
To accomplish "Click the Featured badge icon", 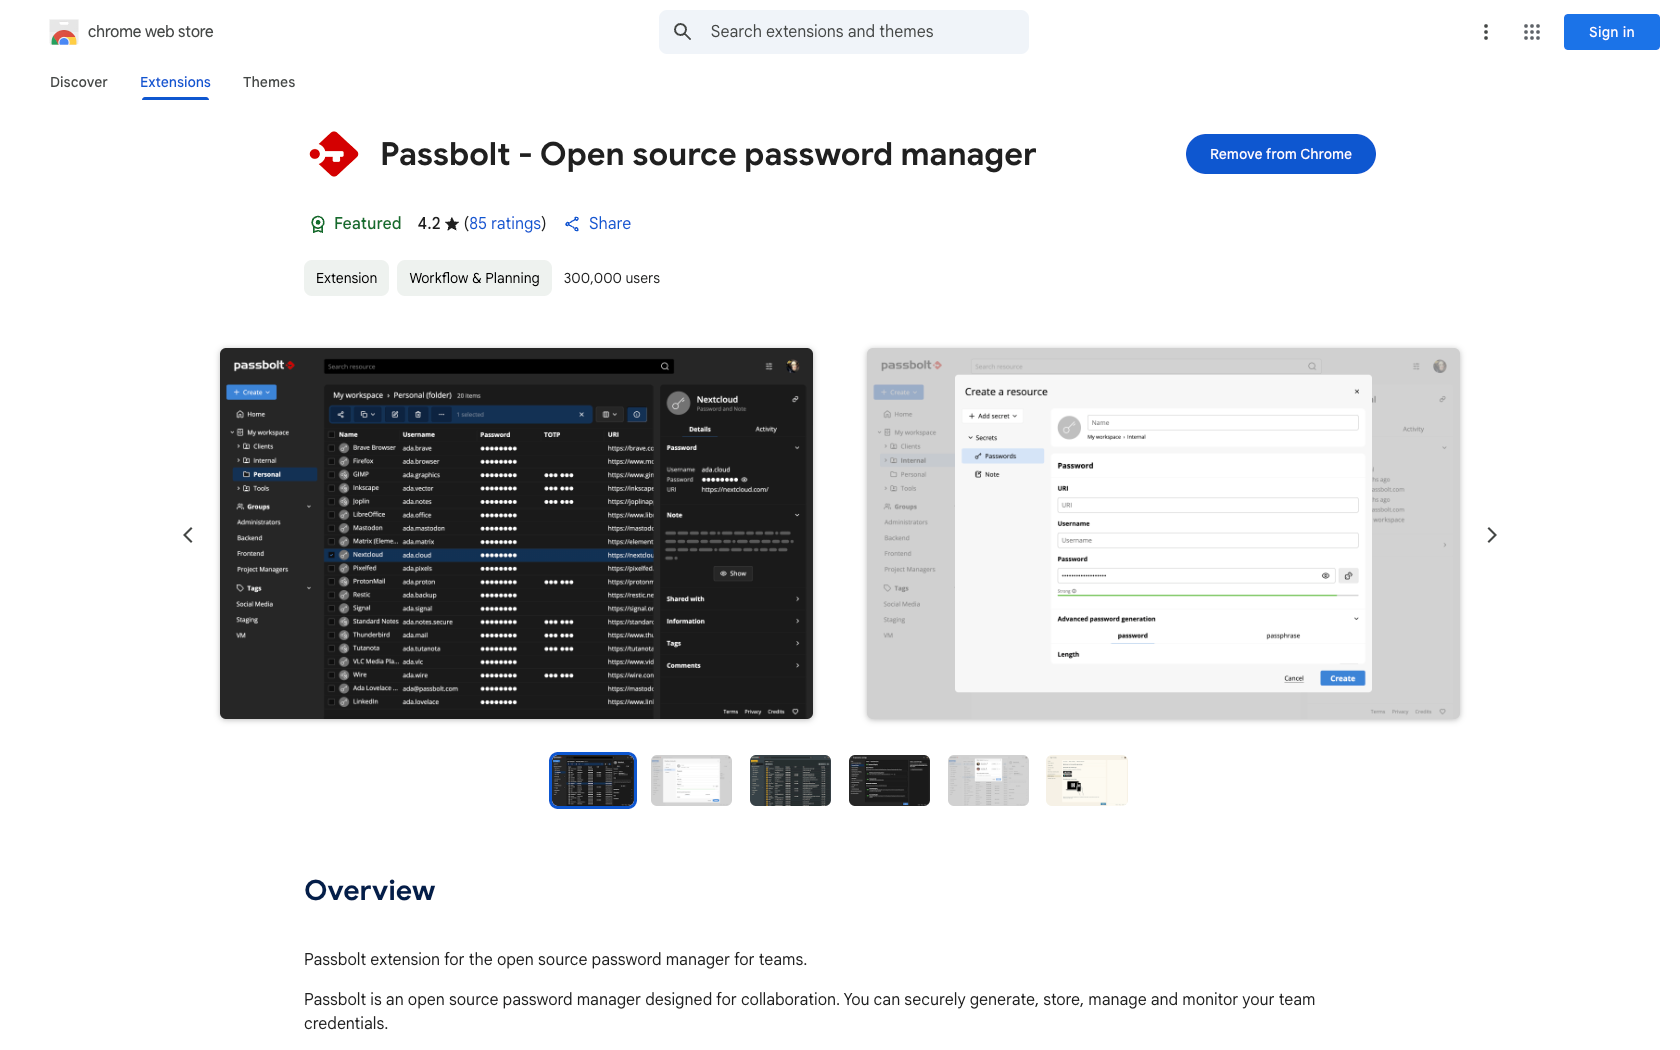I will point(317,224).
